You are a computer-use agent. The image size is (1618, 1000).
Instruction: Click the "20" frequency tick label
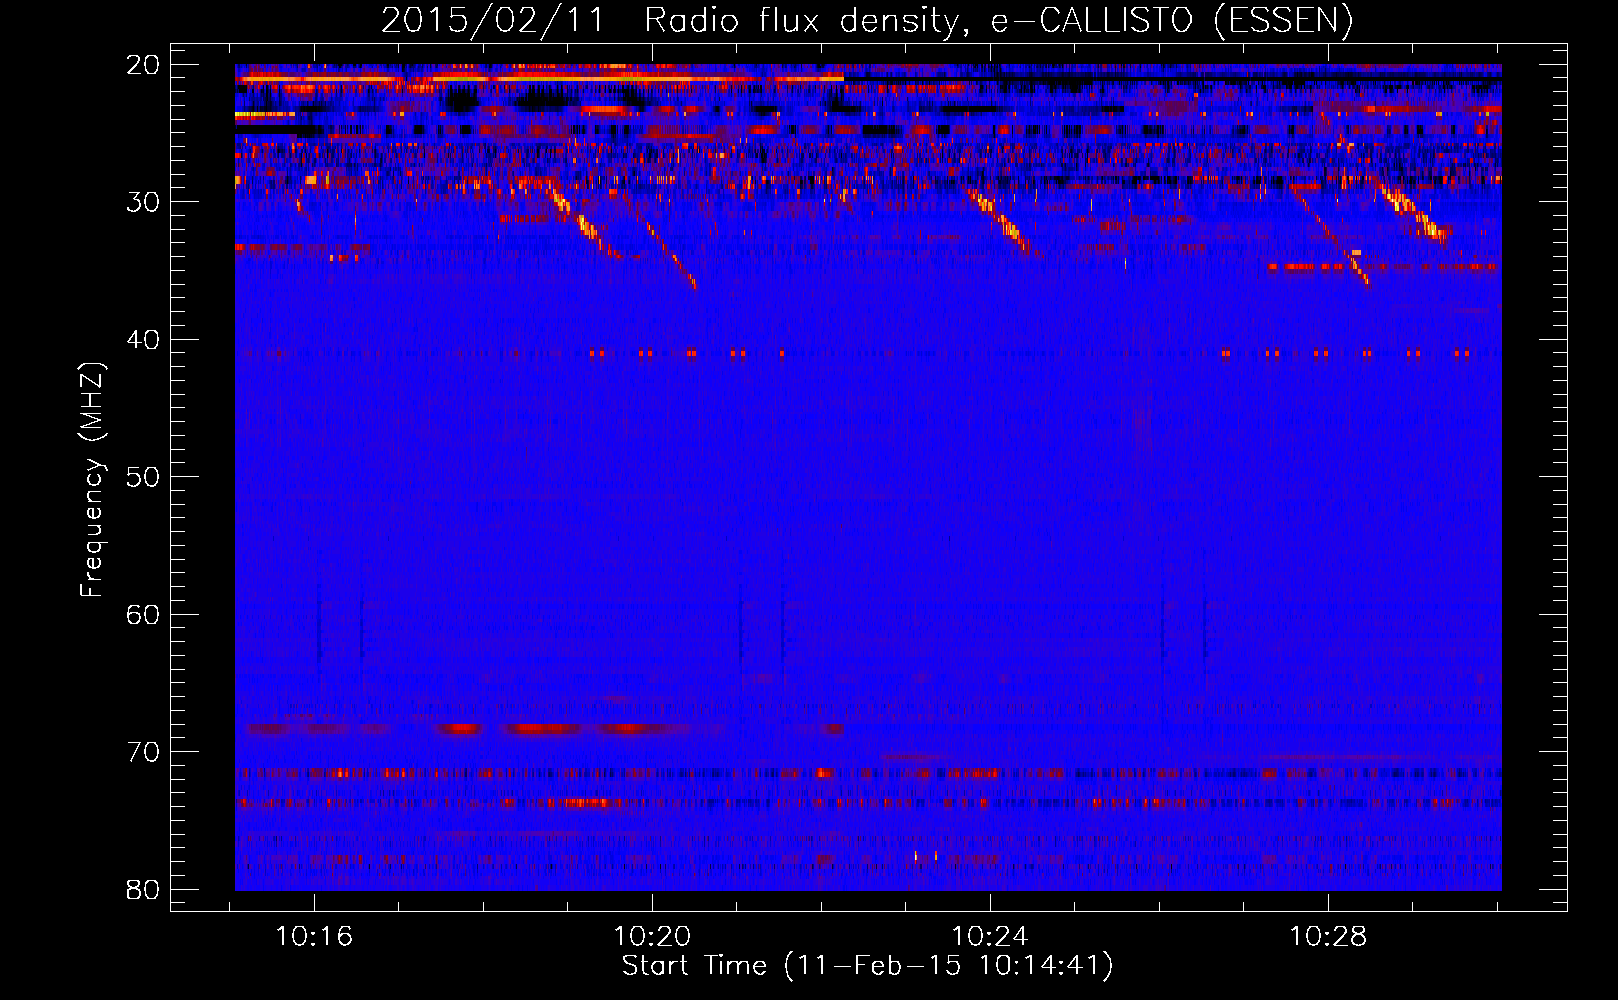click(x=143, y=65)
